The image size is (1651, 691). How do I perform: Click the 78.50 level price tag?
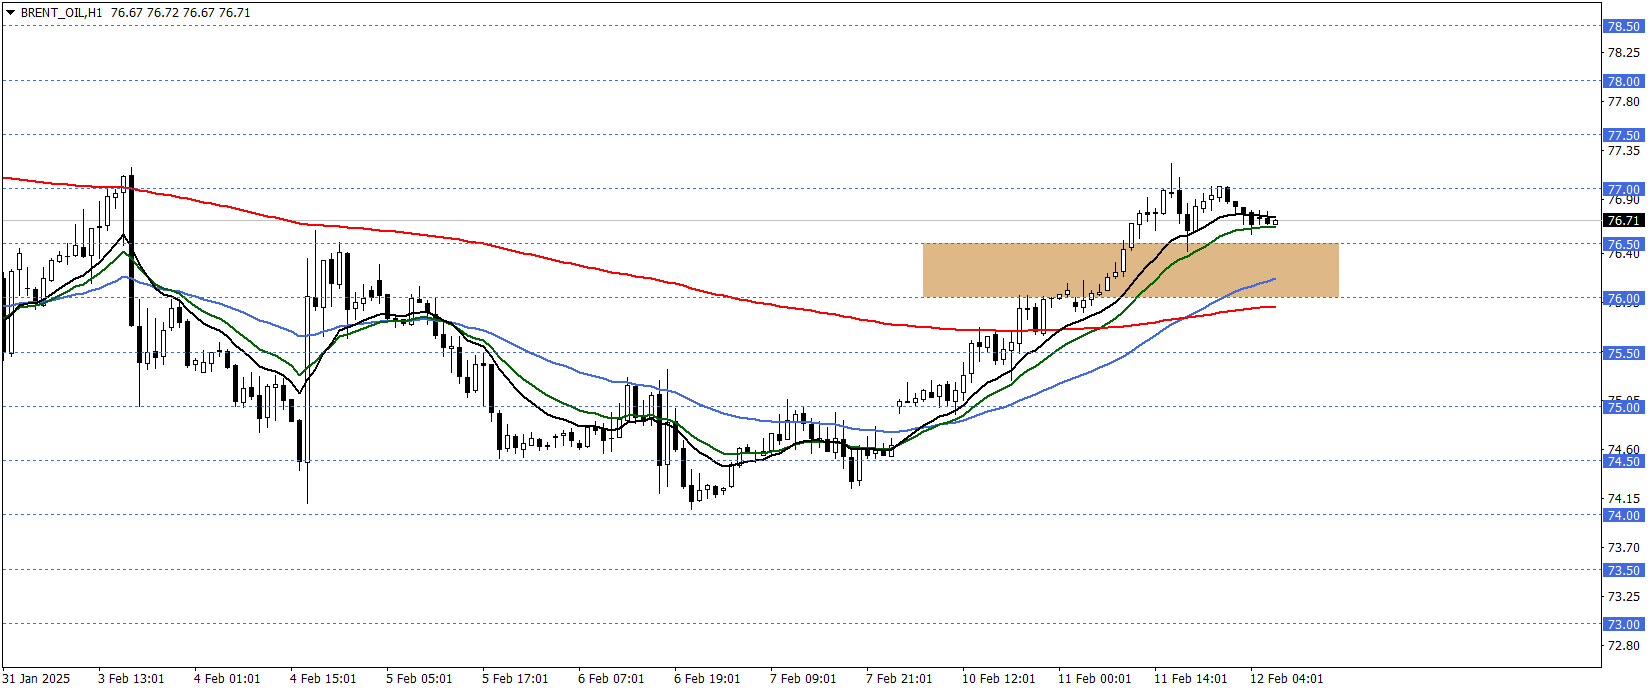[x=1623, y=27]
